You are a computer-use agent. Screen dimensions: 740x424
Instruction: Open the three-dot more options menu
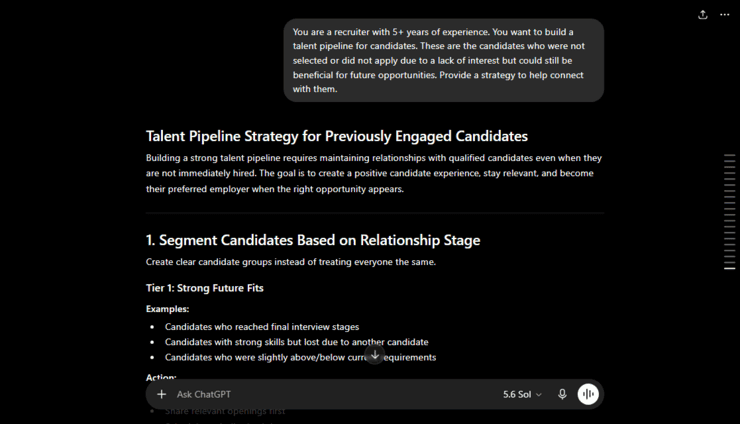724,15
